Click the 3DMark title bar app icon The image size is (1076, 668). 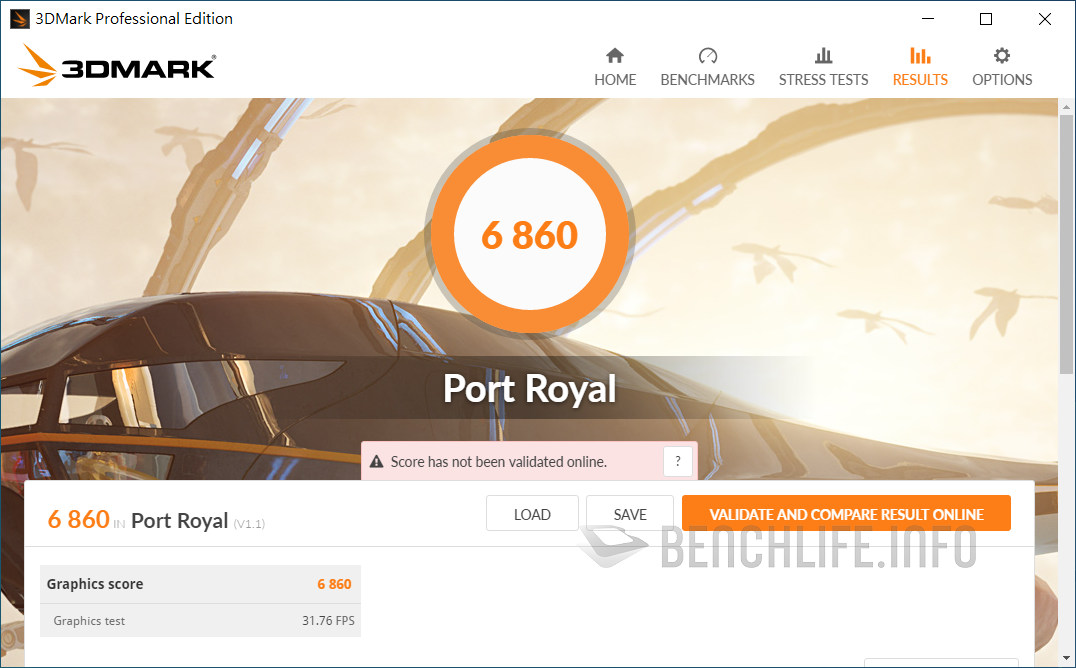coord(20,19)
